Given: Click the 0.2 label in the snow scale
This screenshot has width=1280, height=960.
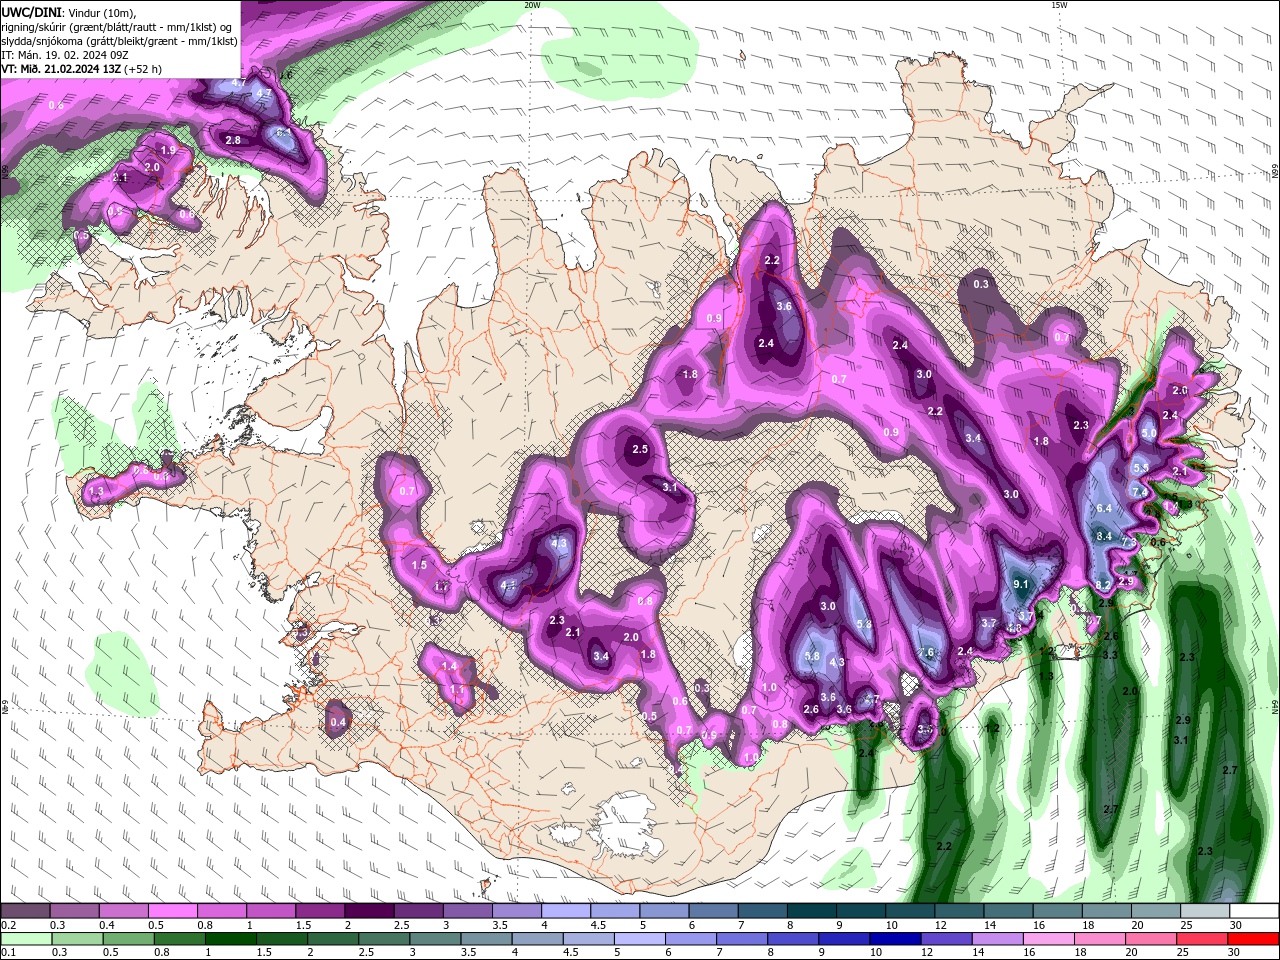Looking at the screenshot, I should [x=9, y=926].
